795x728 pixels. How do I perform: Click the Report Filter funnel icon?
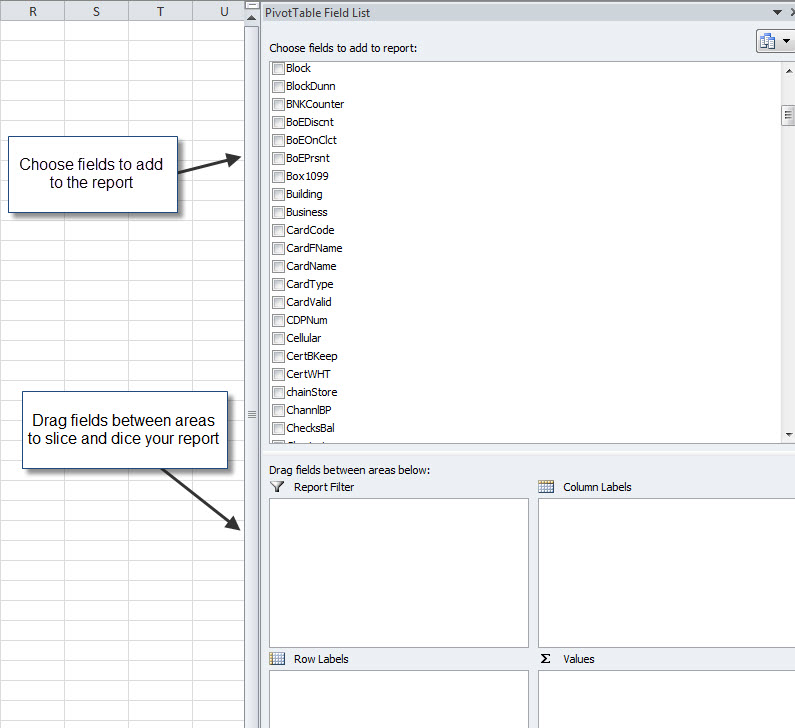pos(277,487)
